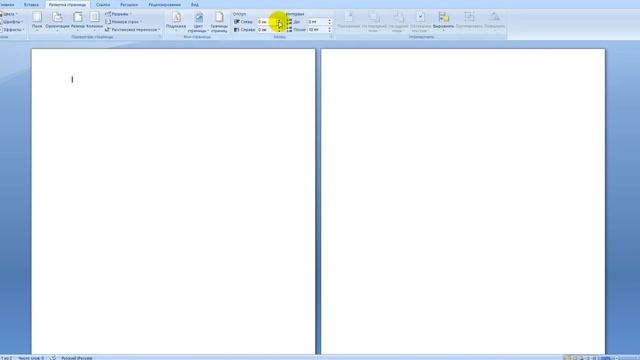Open the Line Numbers (Номера строк) dropdown
640x360 pixels.
pos(123,22)
